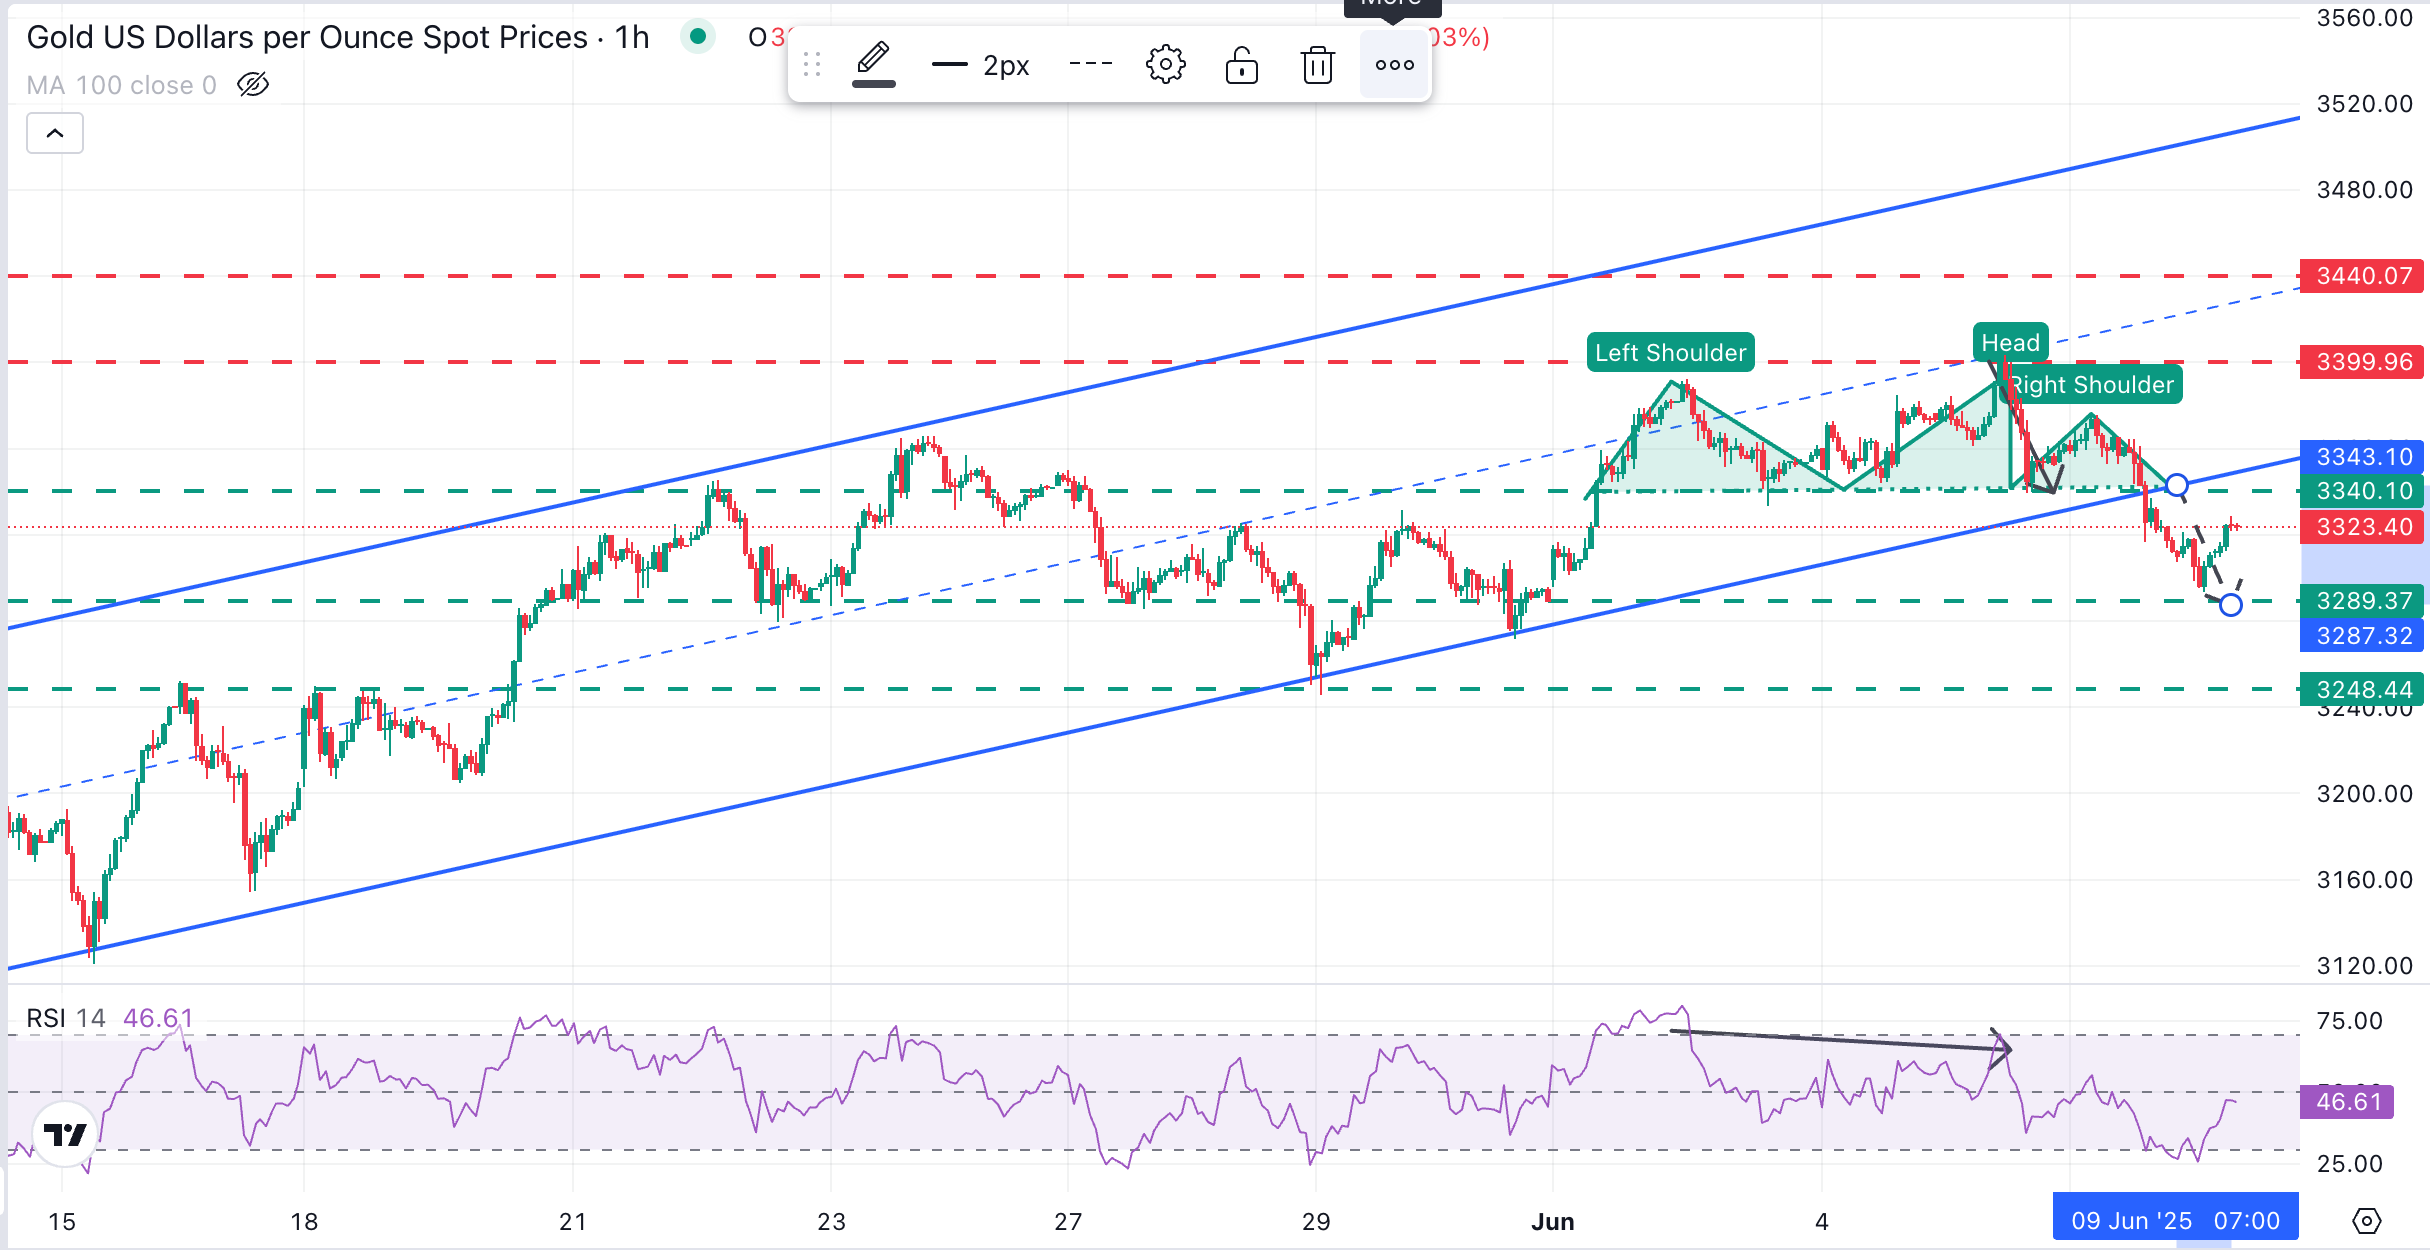Screen dimensions: 2430x1250
Task: Open the More options ellipsis
Action: pyautogui.click(x=1394, y=65)
